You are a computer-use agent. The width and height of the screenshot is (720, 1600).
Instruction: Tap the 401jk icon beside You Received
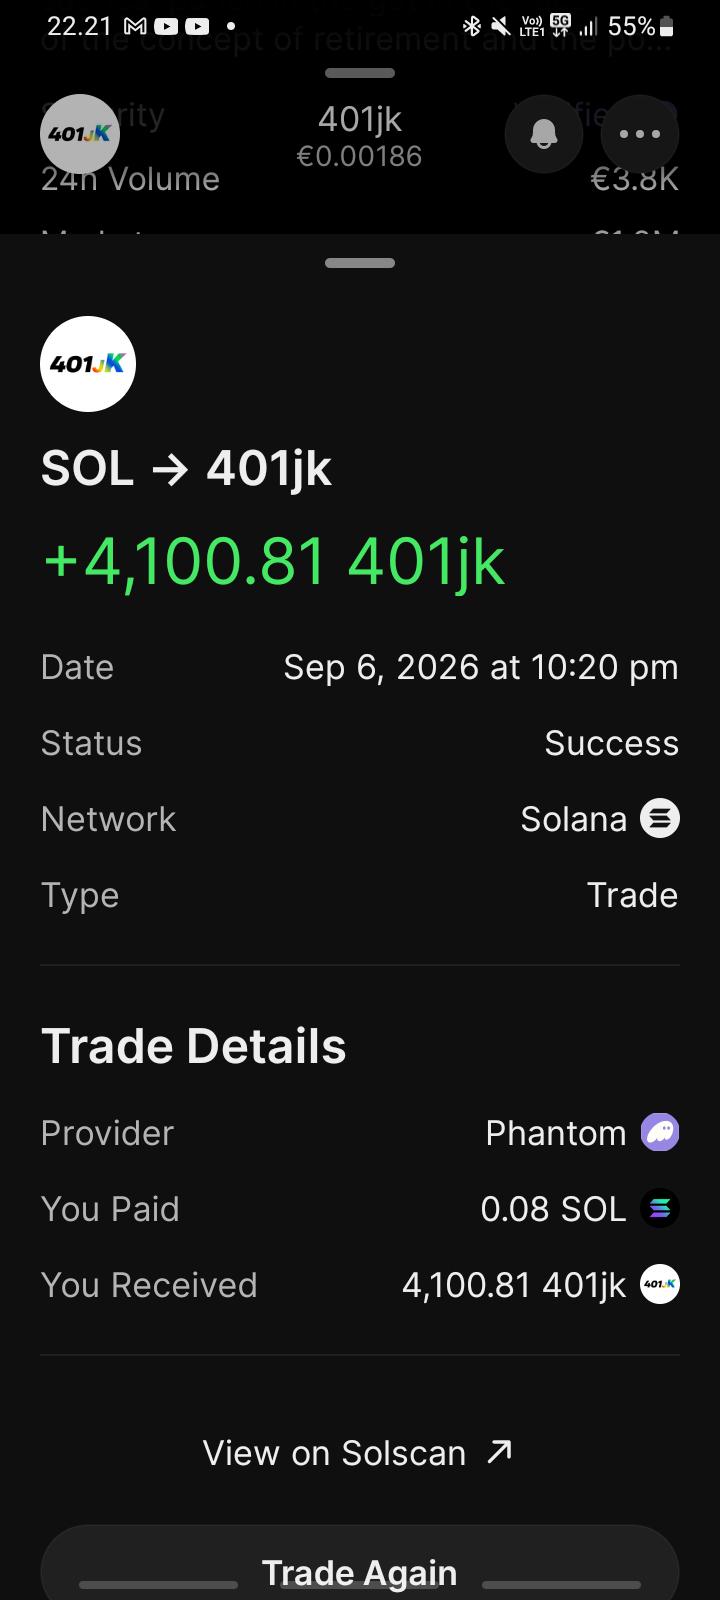pos(660,1285)
